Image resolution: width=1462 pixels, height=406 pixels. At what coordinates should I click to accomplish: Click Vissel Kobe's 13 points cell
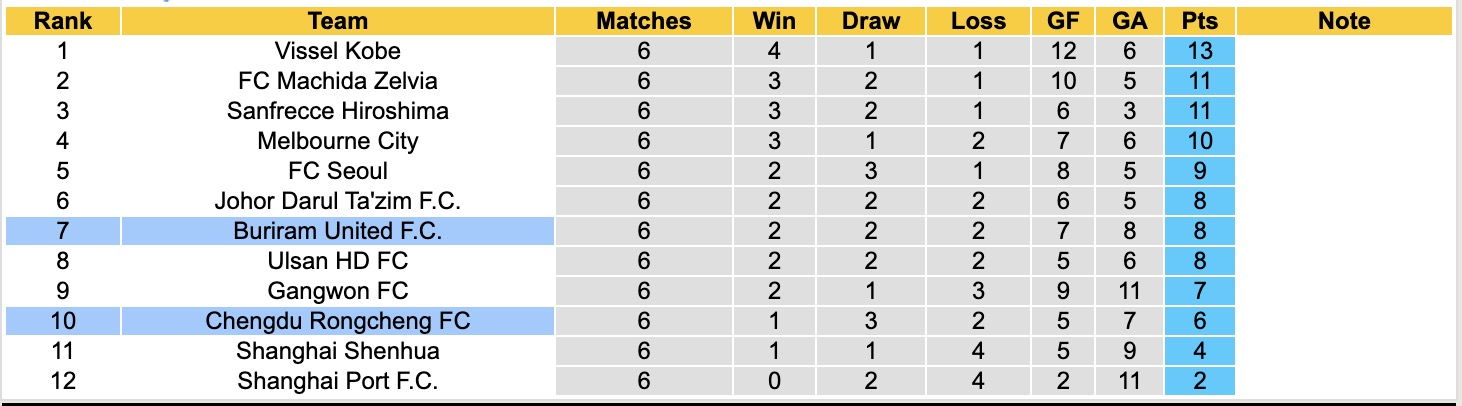pos(1199,51)
